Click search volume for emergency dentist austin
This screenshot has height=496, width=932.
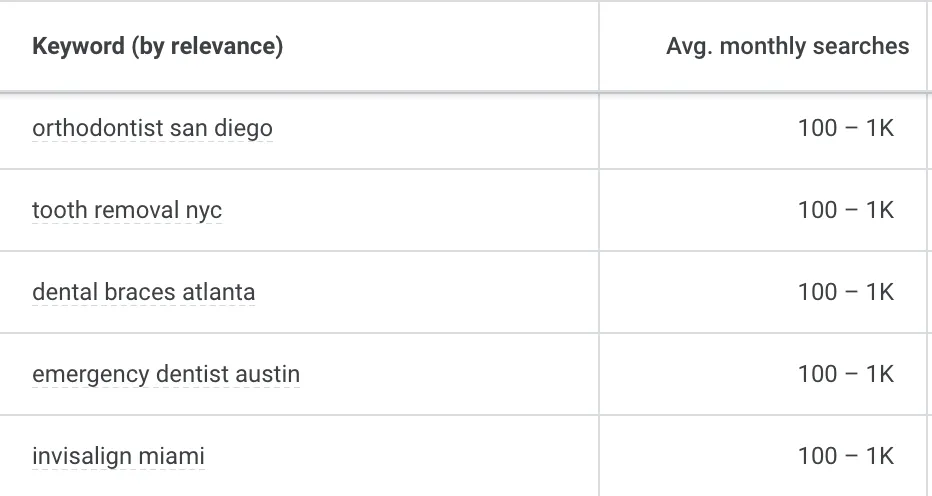pyautogui.click(x=845, y=375)
